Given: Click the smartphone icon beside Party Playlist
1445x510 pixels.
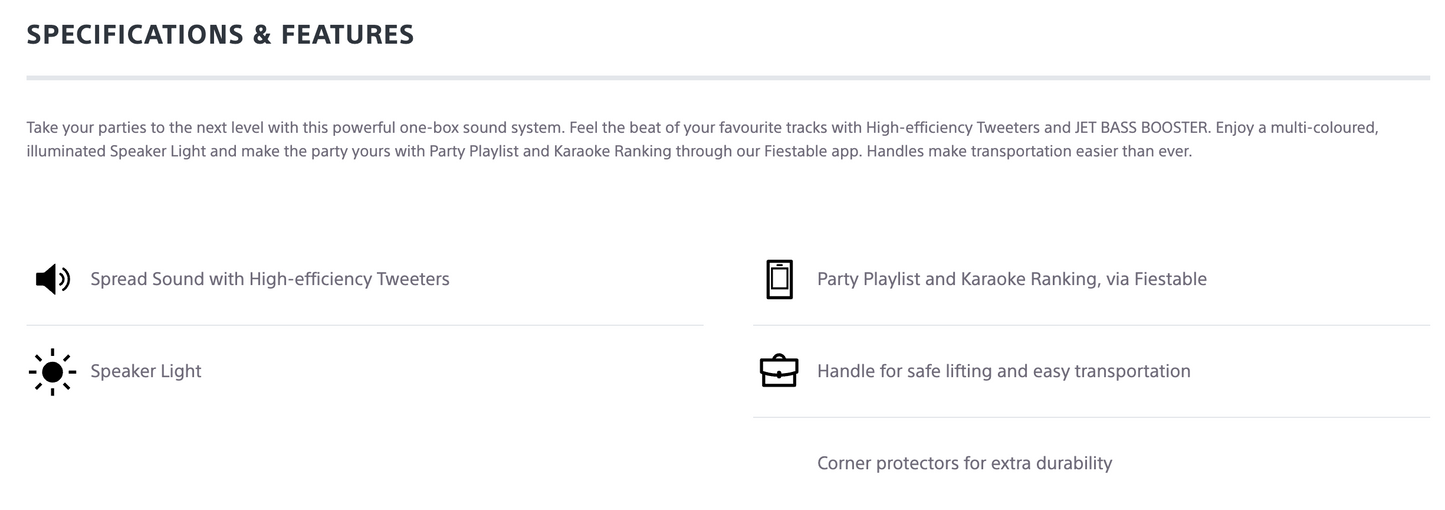Looking at the screenshot, I should point(779,279).
